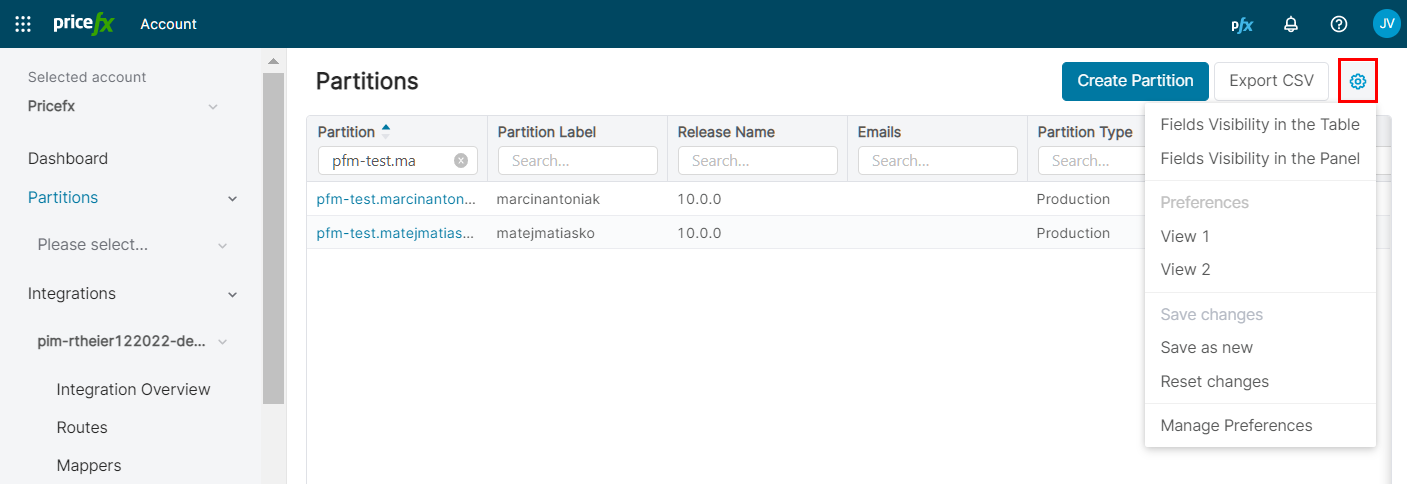Screen dimensions: 1407x484
Task: Select Fields Visibility in the Table
Action: (1259, 125)
